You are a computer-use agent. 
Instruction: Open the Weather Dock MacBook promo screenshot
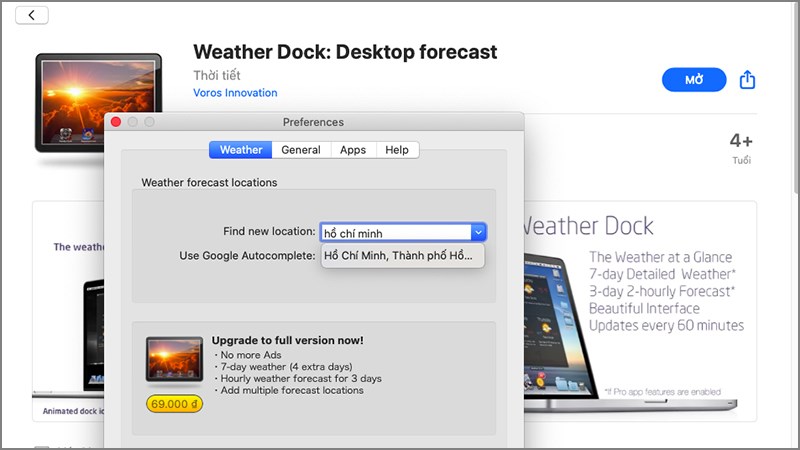point(640,311)
